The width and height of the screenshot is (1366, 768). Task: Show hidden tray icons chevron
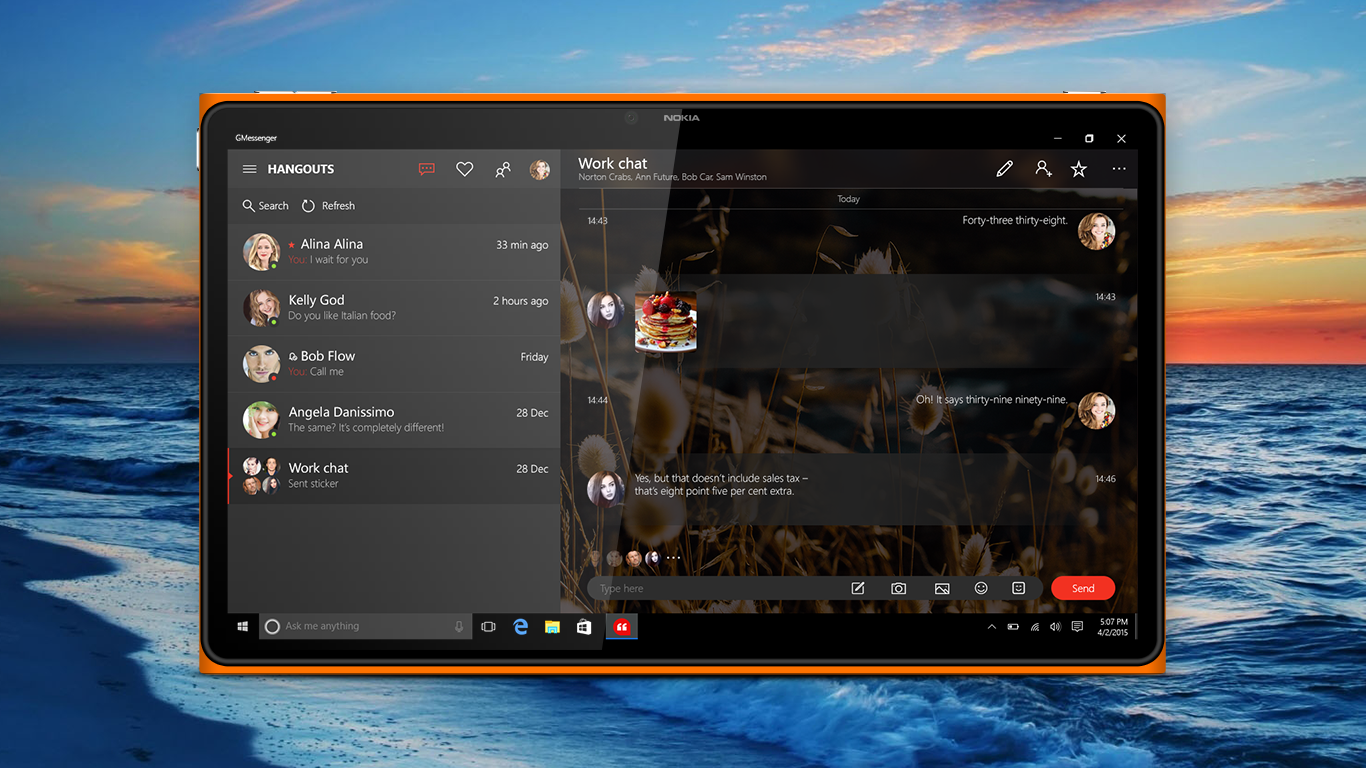click(991, 627)
